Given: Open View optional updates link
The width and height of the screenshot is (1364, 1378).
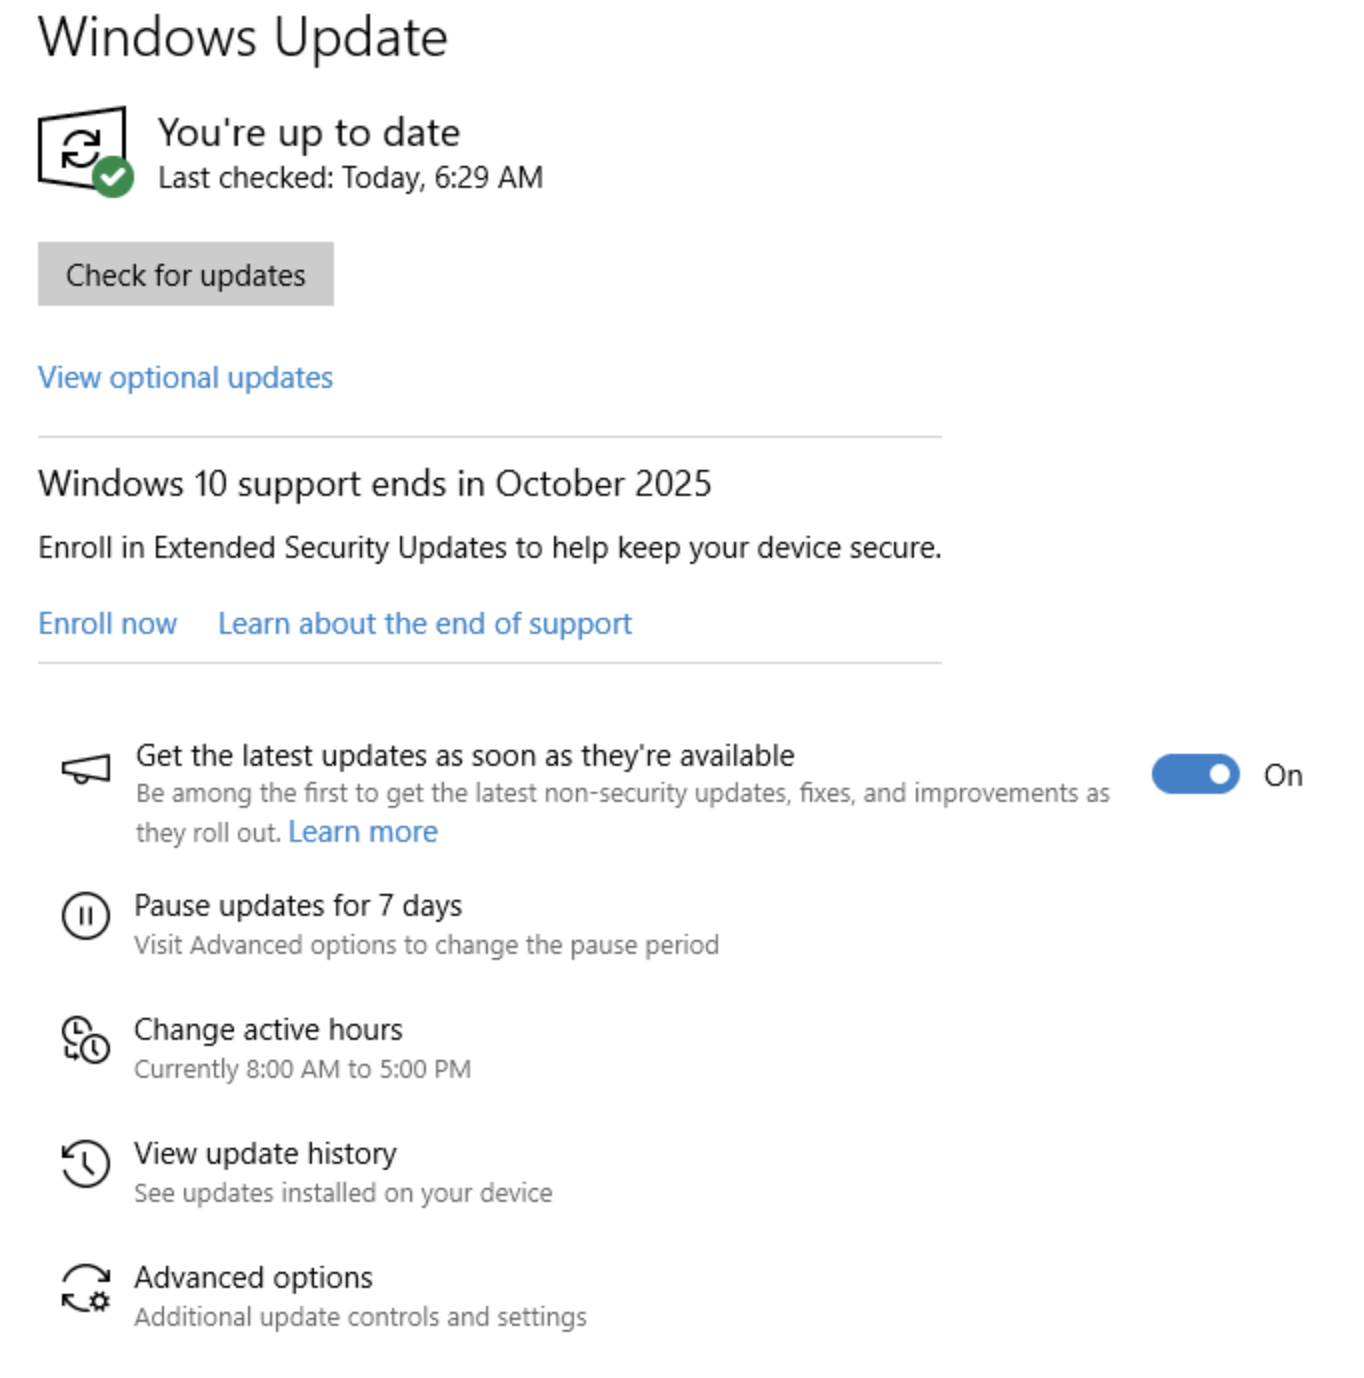Looking at the screenshot, I should [185, 378].
